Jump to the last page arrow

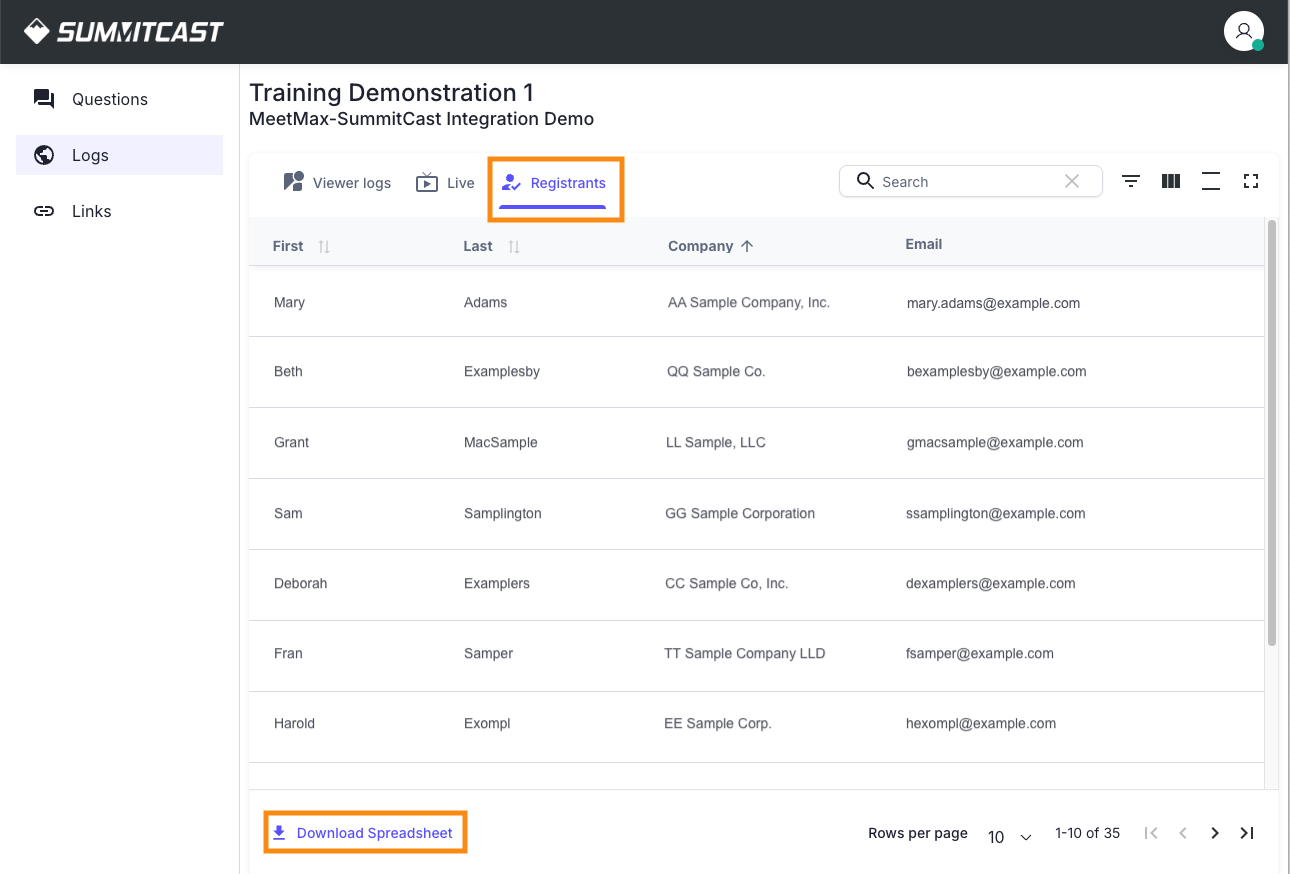(1247, 833)
